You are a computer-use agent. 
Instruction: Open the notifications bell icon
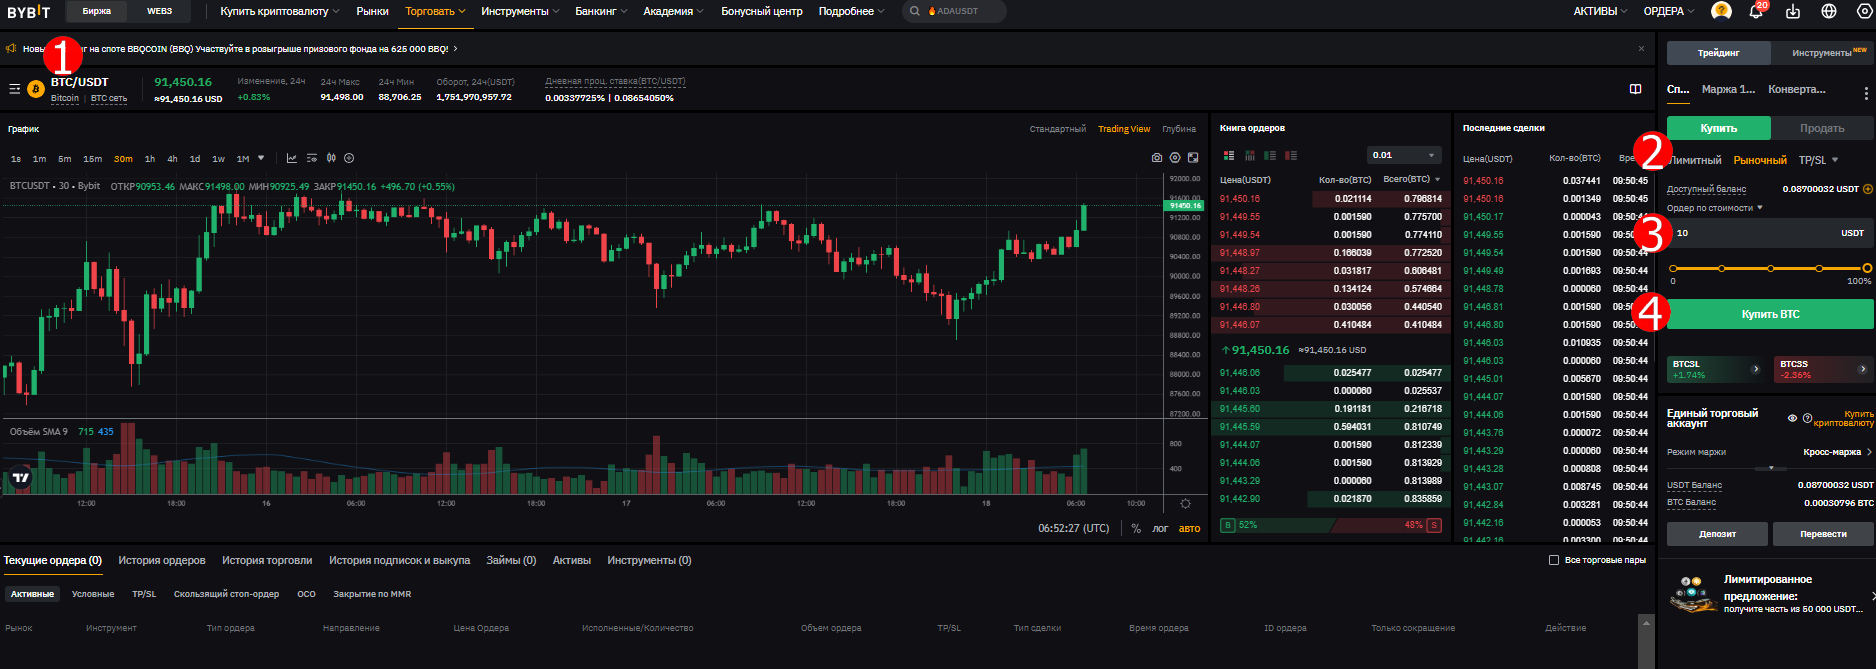tap(1755, 11)
